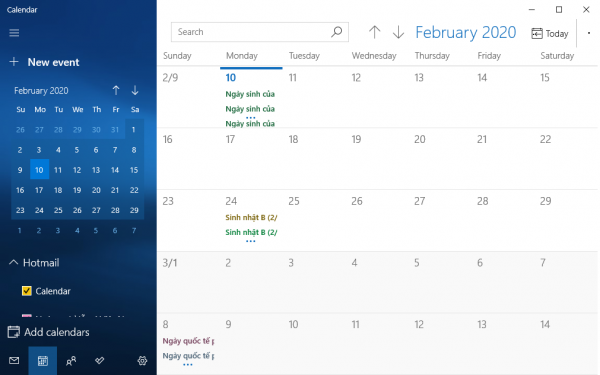This screenshot has width=600, height=375.
Task: Select the 2/9 Sunday cell
Action: click(188, 97)
